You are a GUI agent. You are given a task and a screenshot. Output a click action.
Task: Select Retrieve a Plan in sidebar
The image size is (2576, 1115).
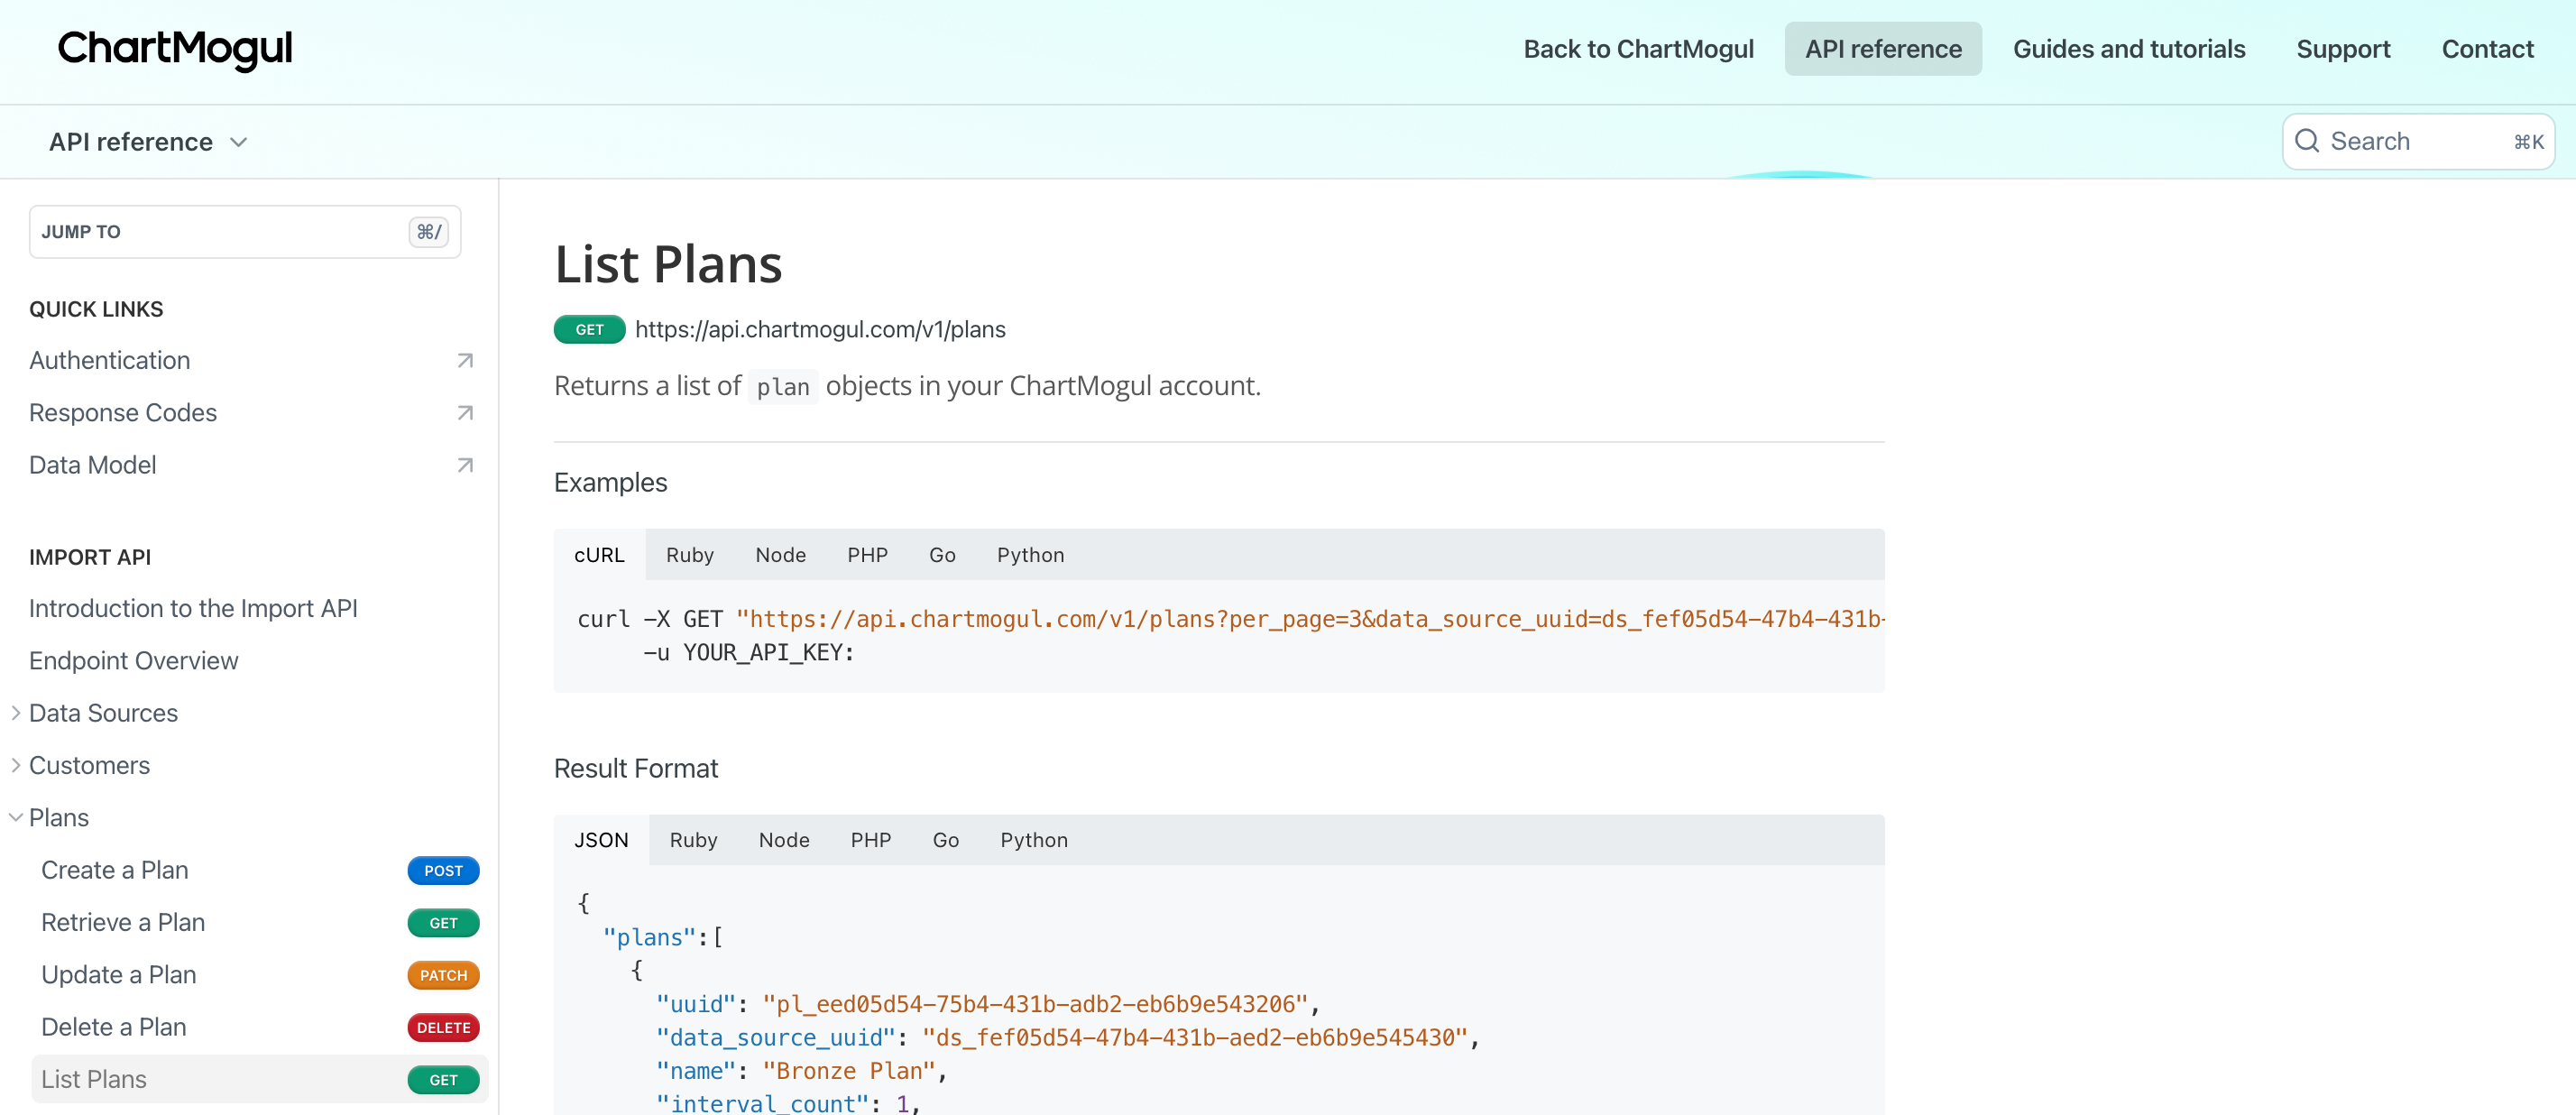click(123, 922)
